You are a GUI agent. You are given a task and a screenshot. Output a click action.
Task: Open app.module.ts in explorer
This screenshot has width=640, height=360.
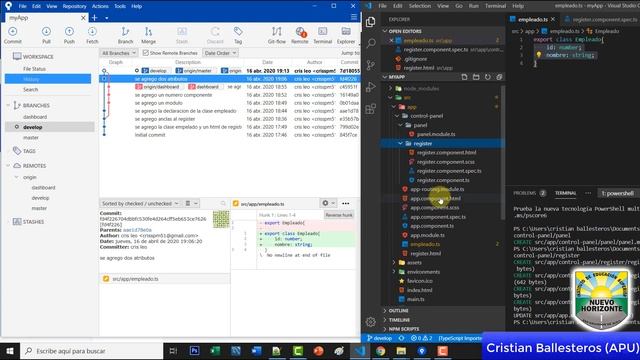[x=427, y=235]
